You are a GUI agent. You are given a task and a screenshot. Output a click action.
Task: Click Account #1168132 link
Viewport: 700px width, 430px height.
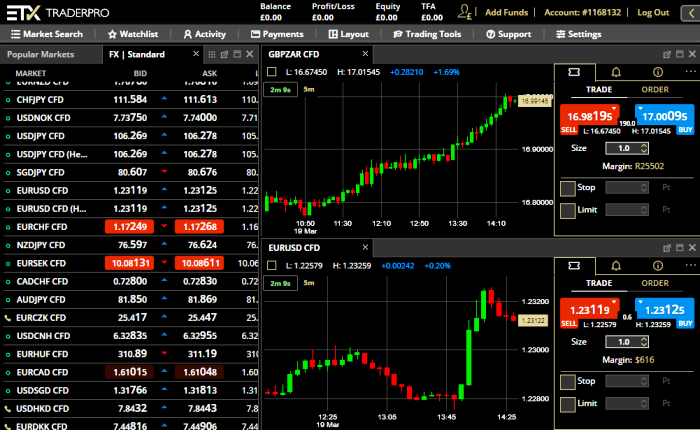pyautogui.click(x=583, y=13)
